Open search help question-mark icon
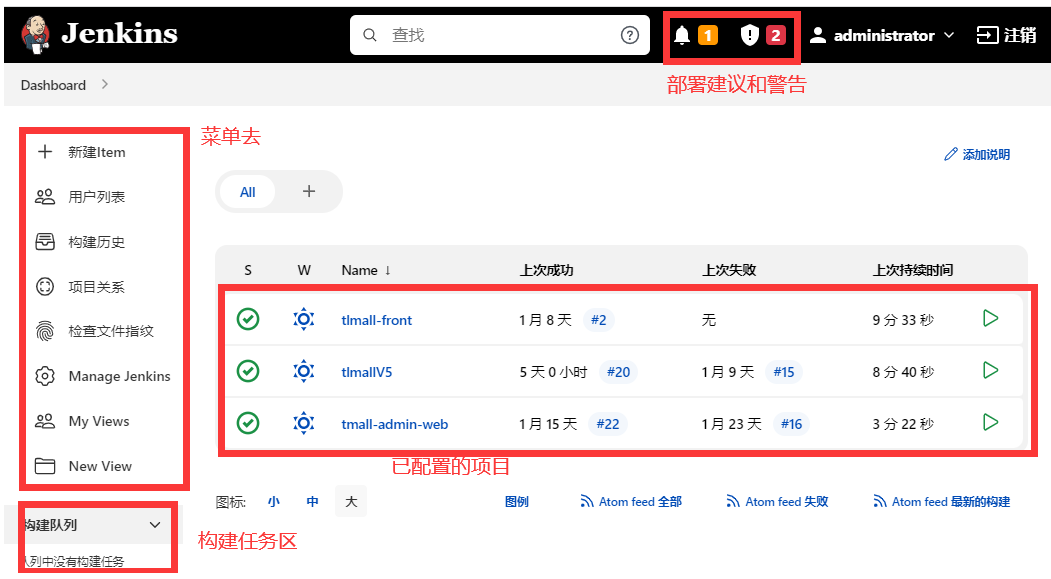Screen dimensions: 1051x579 point(629,35)
